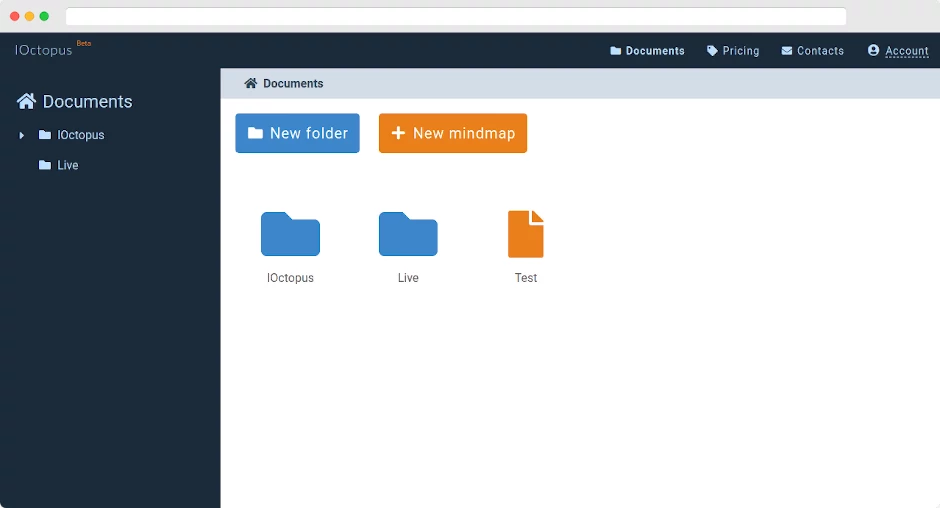Open the Account menu
The height and width of the screenshot is (508, 940).
click(898, 51)
